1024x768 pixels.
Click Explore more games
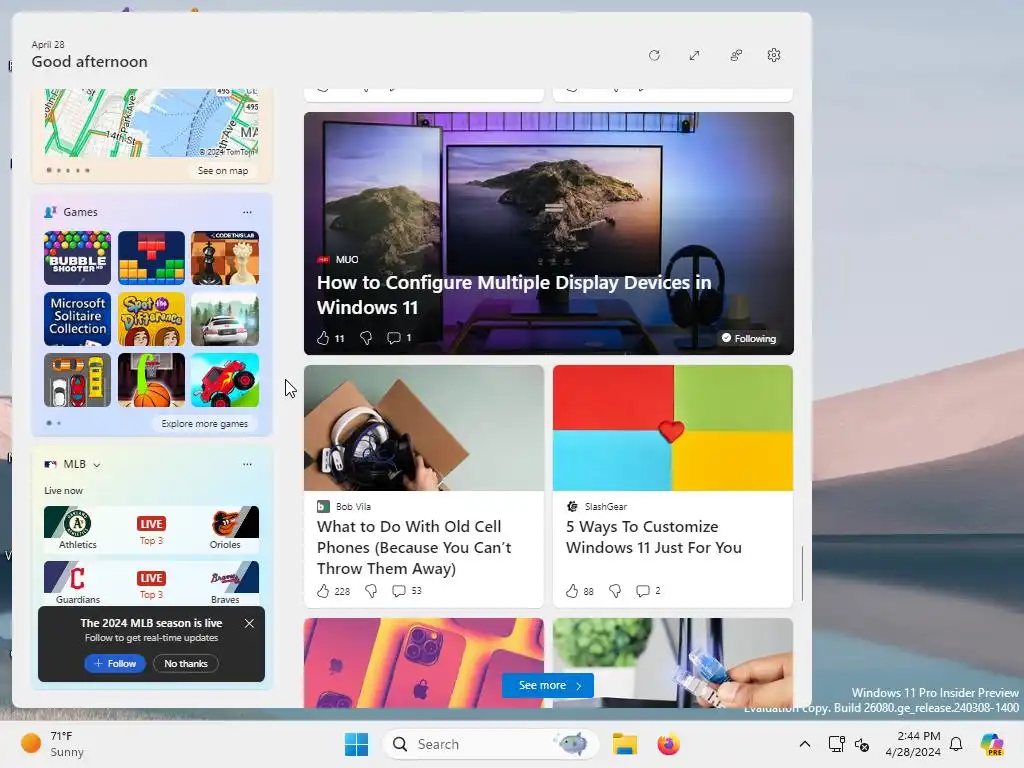click(x=204, y=424)
